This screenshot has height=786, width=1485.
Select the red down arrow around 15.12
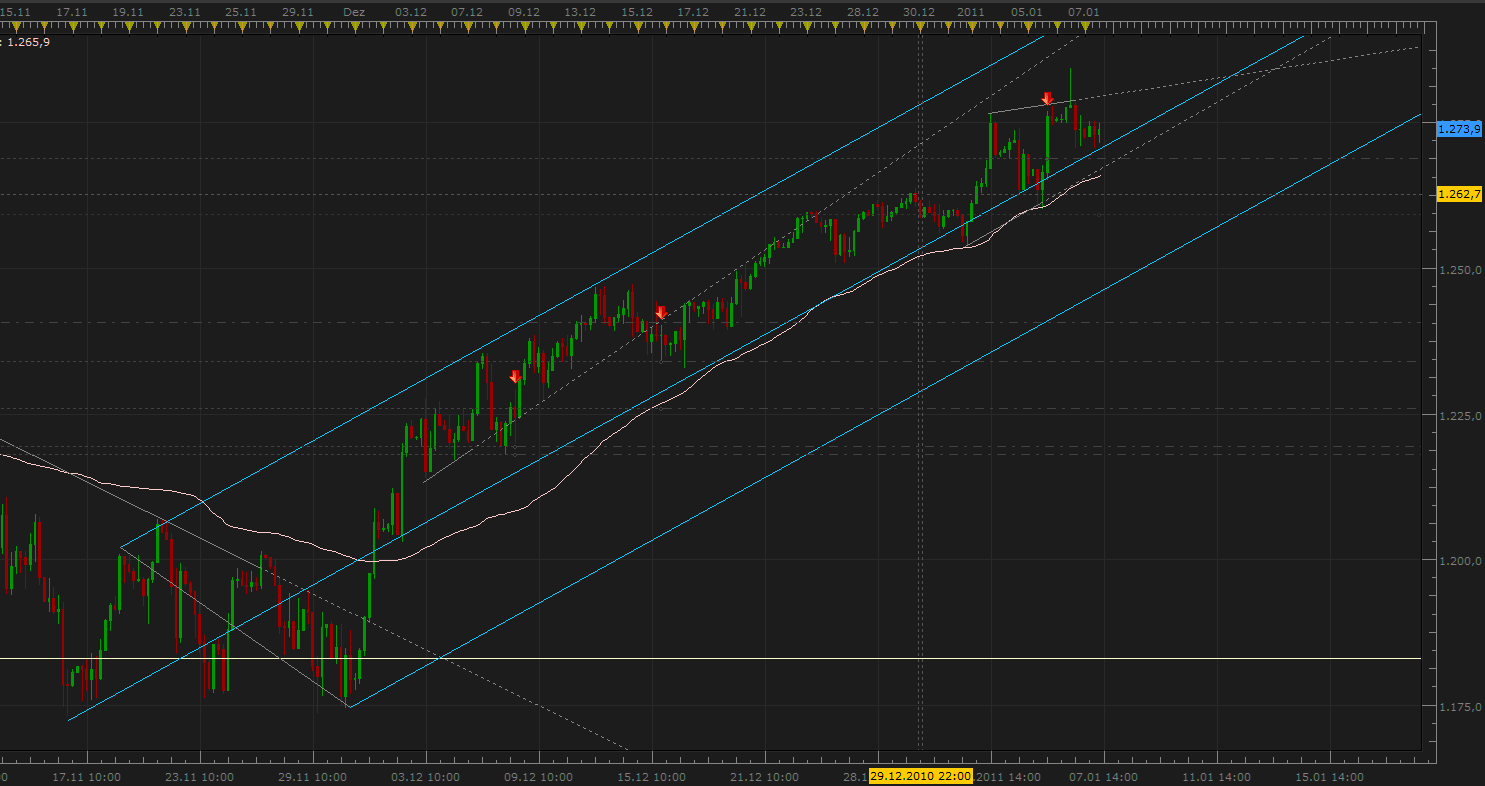coord(660,312)
